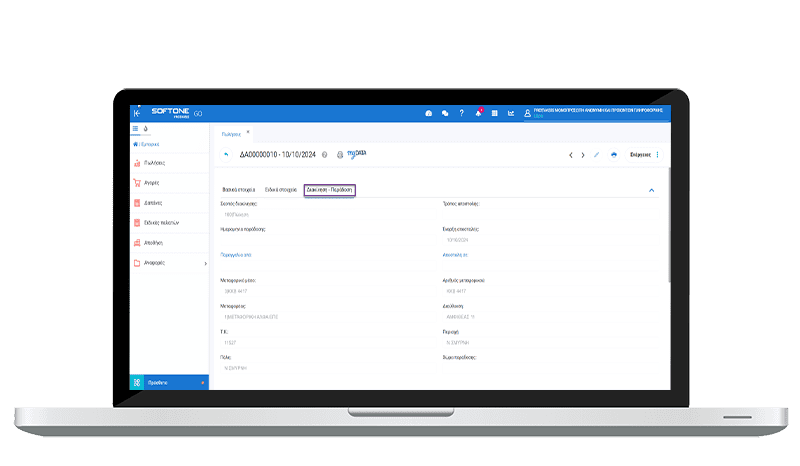Switch to the Βασικά στοιχεία tab
The image size is (800, 466).
click(x=238, y=189)
